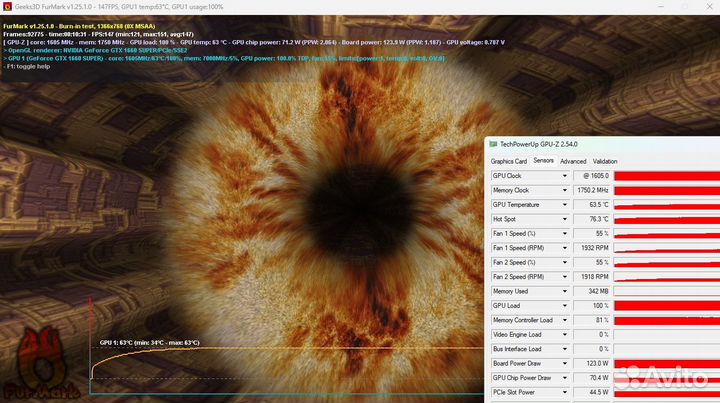Click the GPU Temperature value 63.5 °C
This screenshot has width=720, height=403.
point(592,205)
